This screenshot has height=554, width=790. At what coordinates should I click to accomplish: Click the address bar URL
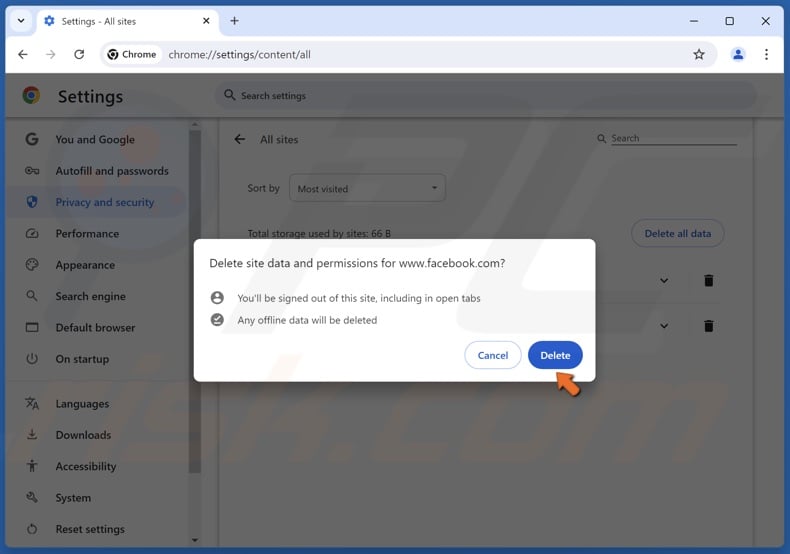coord(239,54)
